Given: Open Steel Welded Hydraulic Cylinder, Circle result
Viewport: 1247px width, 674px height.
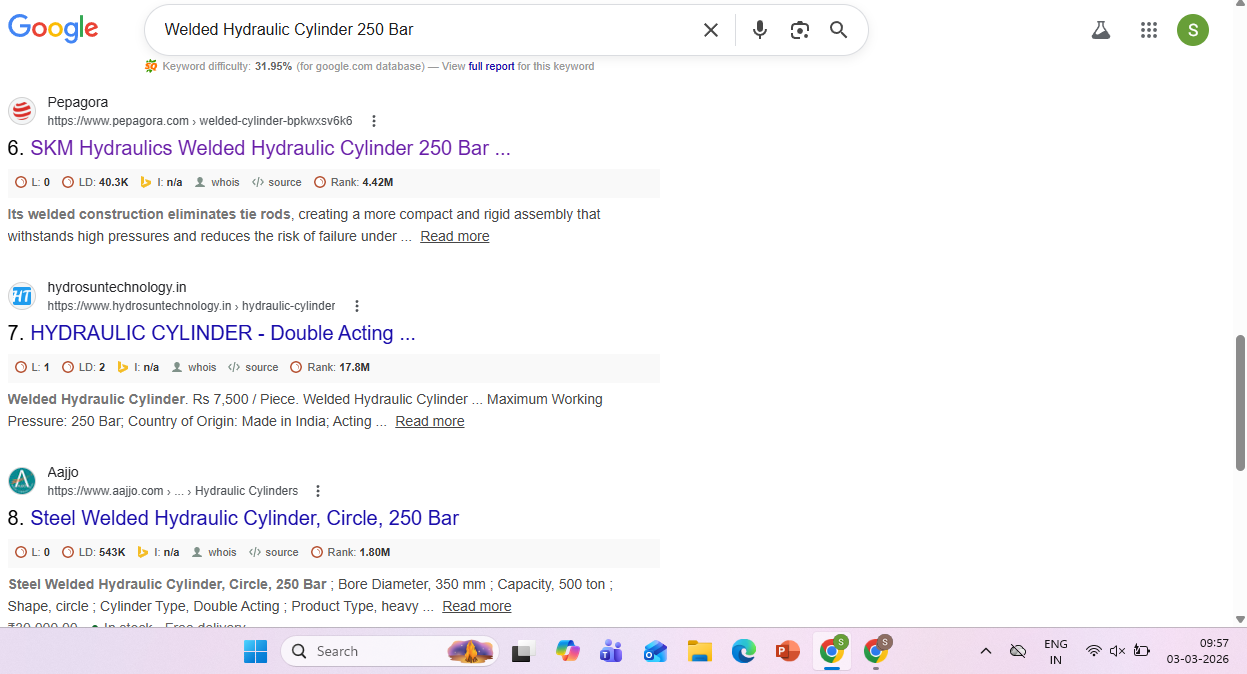Looking at the screenshot, I should click(x=245, y=518).
